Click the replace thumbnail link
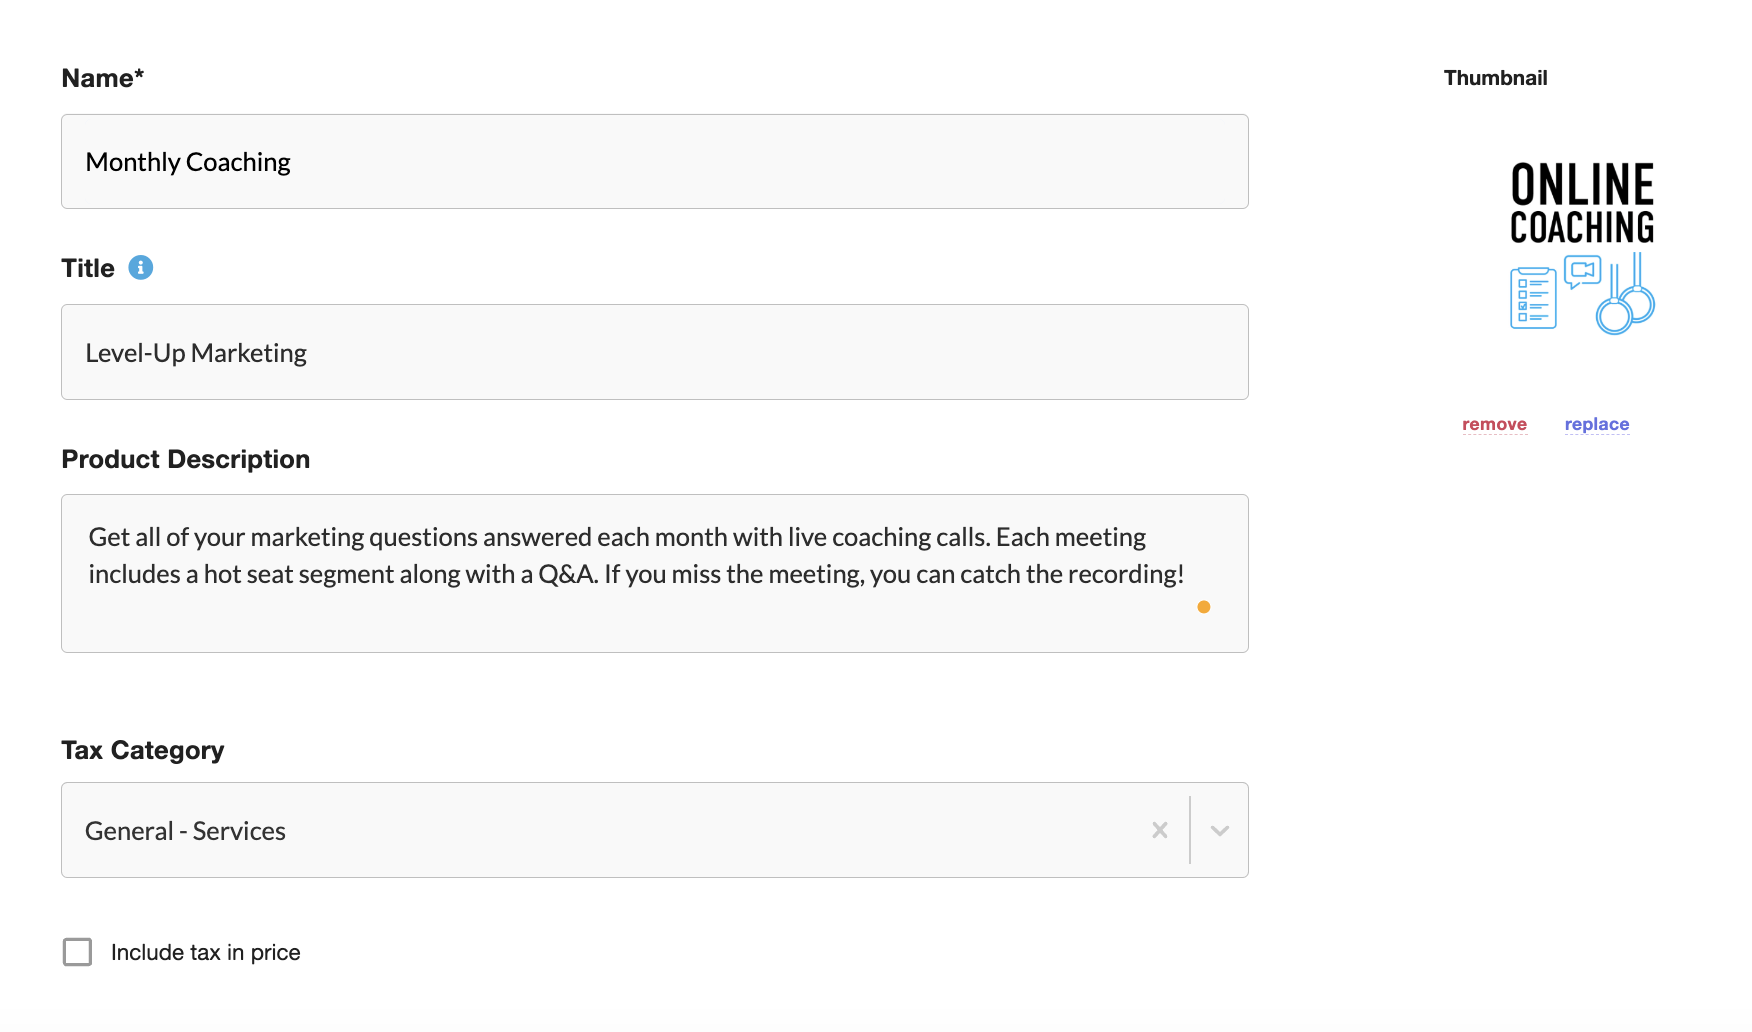 pyautogui.click(x=1597, y=424)
